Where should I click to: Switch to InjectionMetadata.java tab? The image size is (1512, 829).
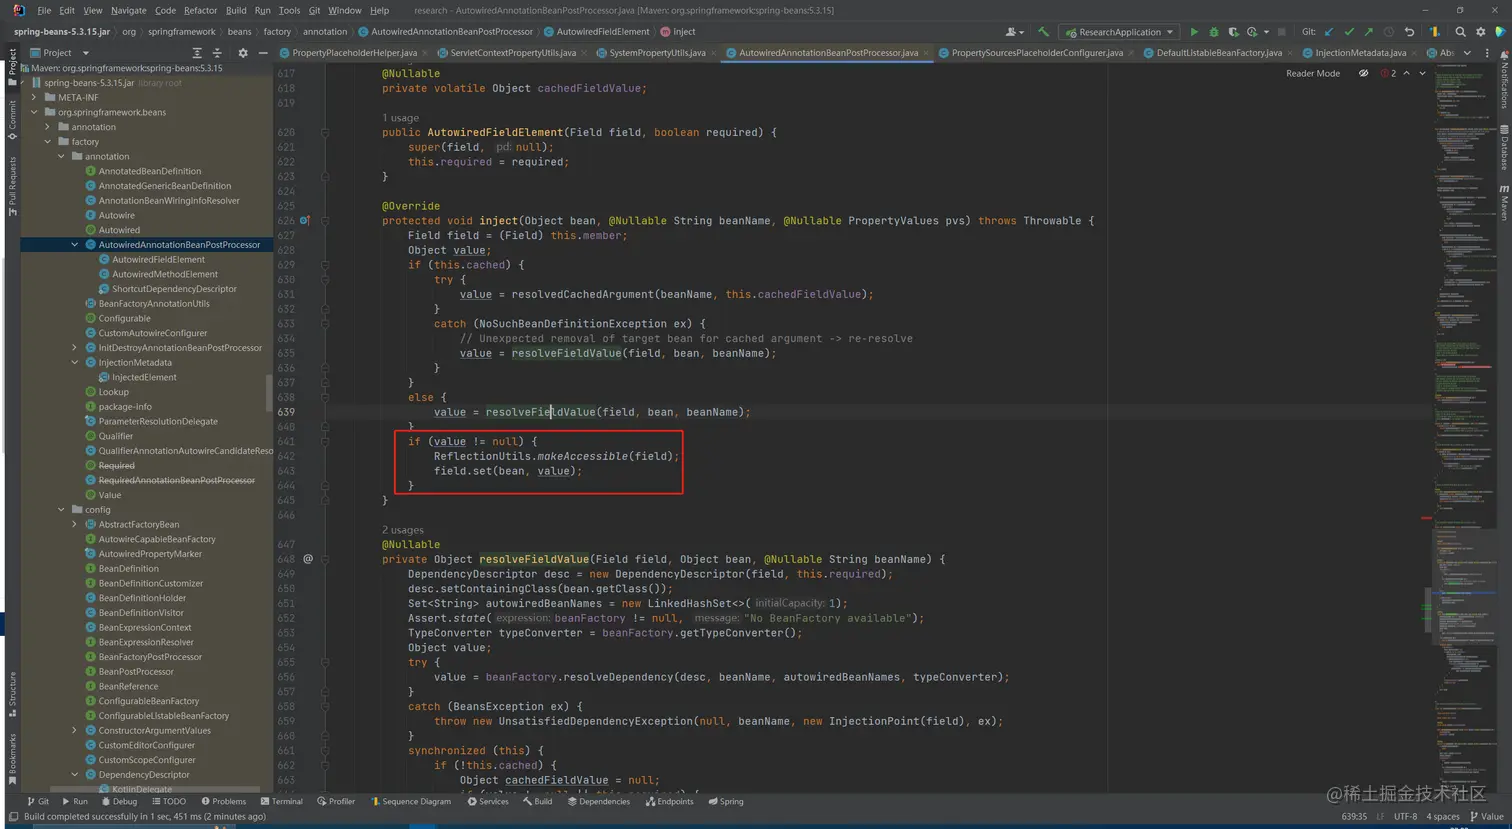click(1360, 53)
